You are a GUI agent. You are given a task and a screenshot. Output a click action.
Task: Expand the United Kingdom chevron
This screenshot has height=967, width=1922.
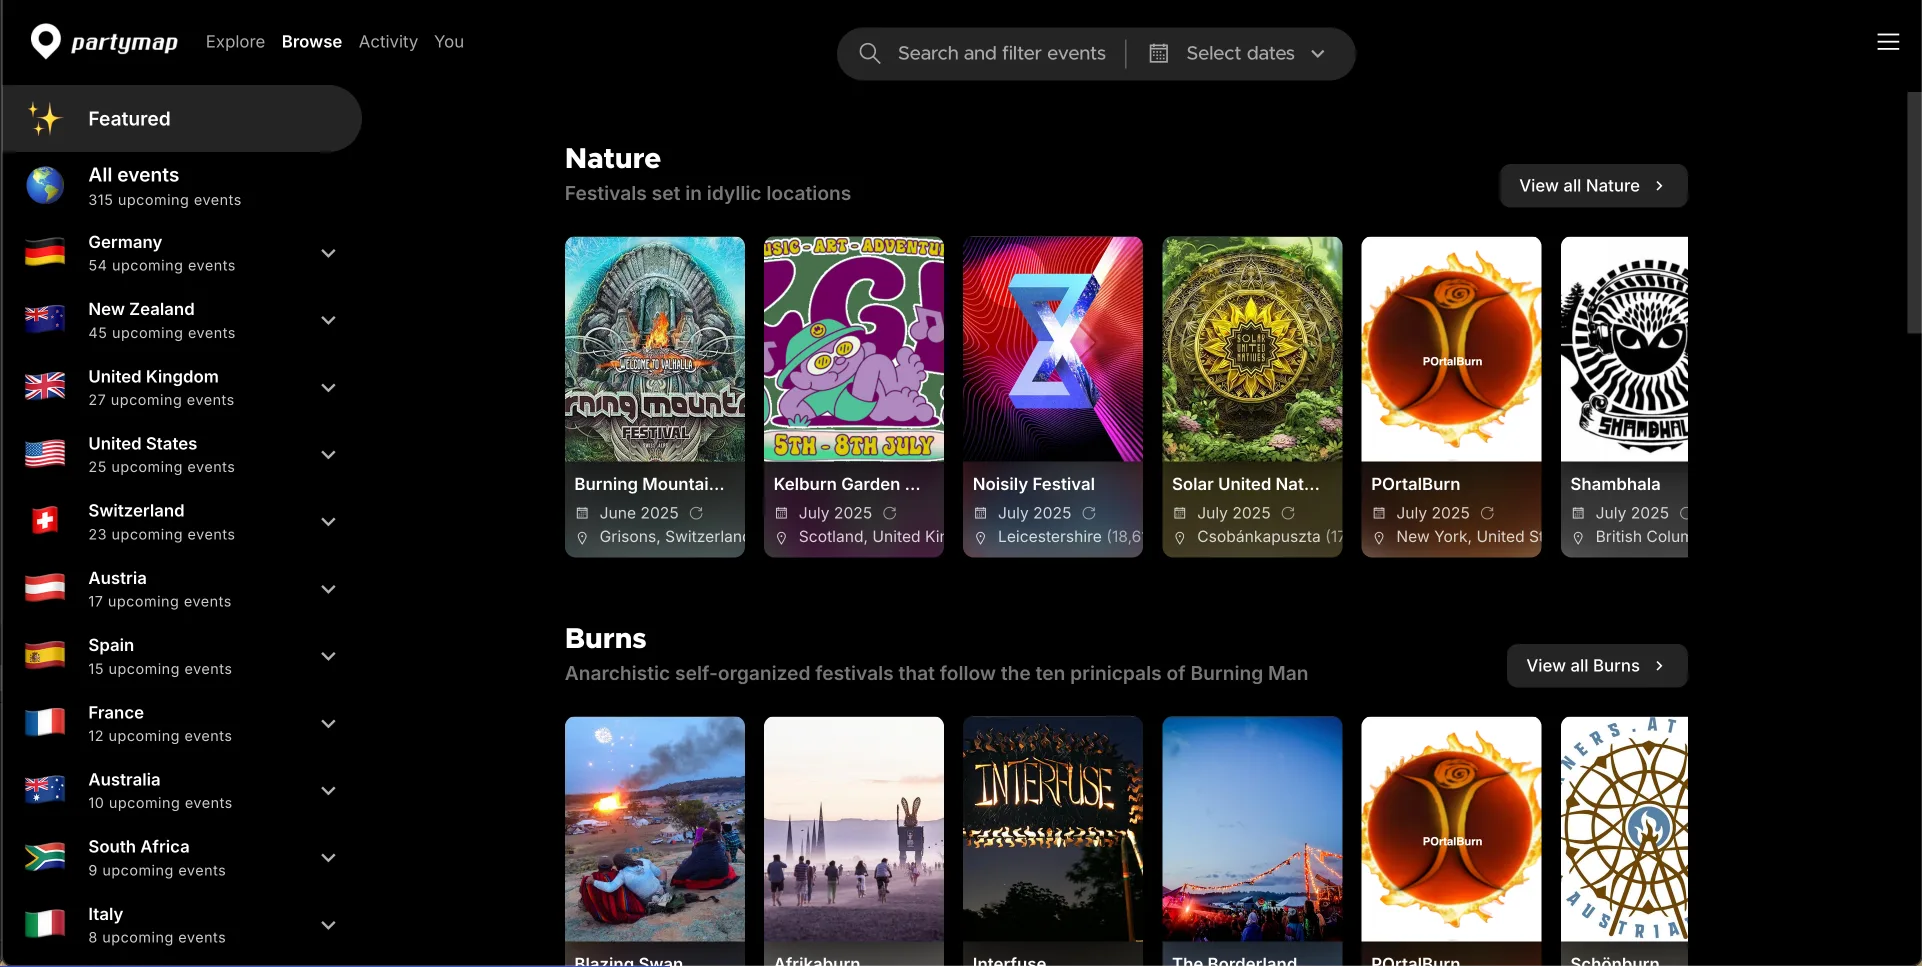328,387
